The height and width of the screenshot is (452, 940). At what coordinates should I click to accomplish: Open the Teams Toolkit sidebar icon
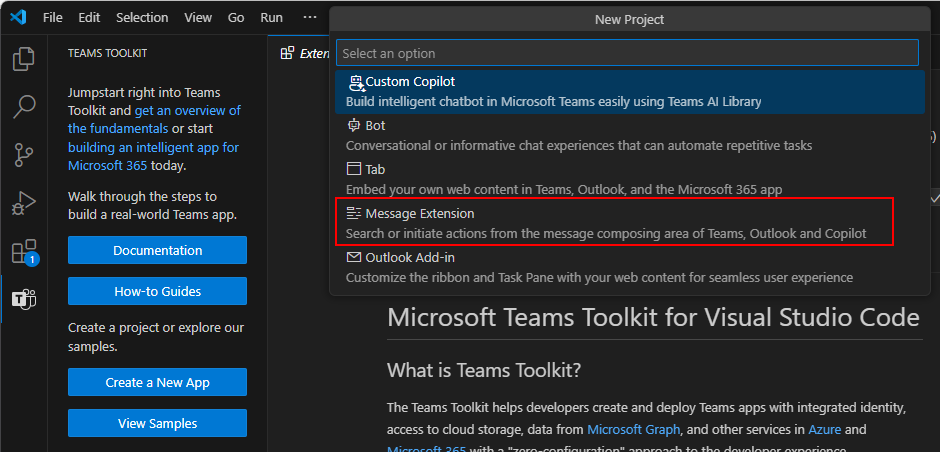(x=25, y=299)
